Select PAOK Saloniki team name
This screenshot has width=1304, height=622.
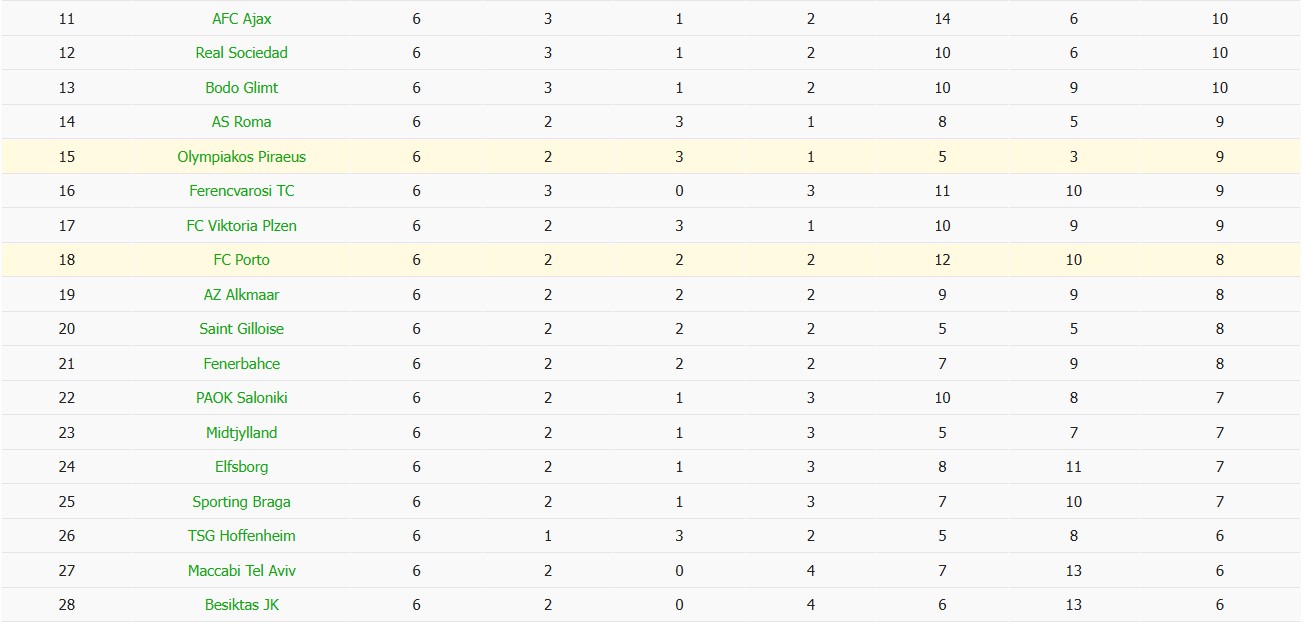(x=242, y=398)
